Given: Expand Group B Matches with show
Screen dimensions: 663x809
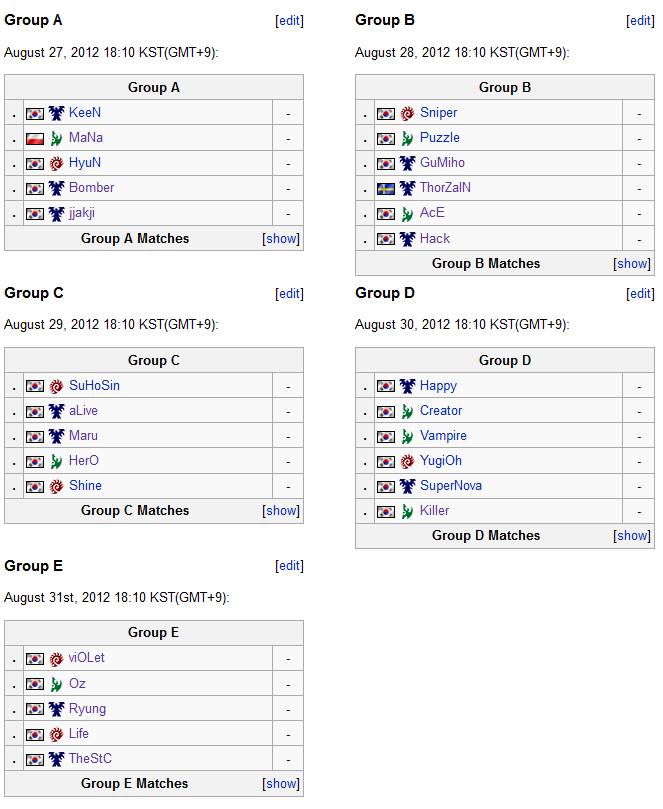Looking at the screenshot, I should (632, 264).
